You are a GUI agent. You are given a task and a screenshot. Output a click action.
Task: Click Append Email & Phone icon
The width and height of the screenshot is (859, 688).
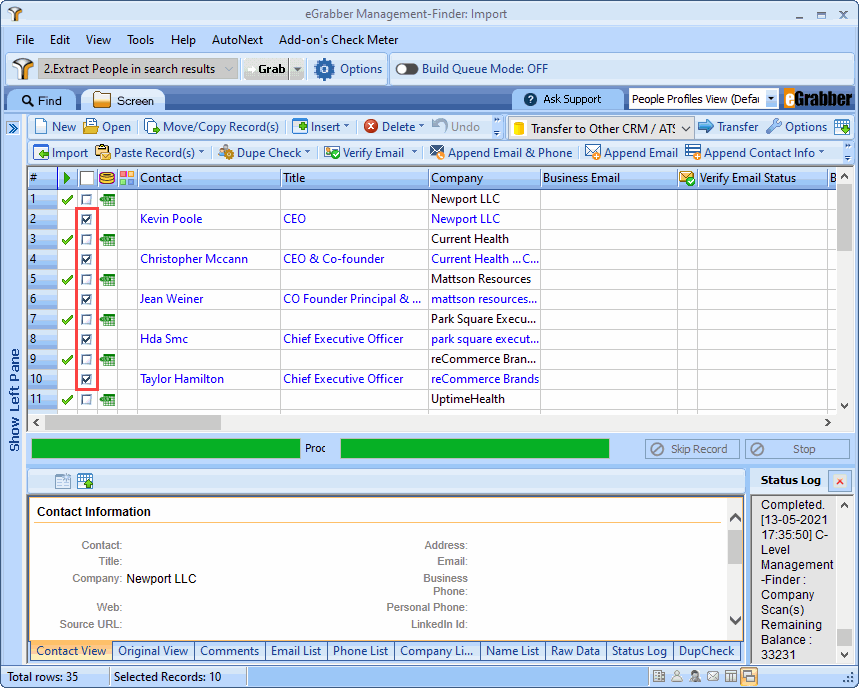click(x=437, y=153)
